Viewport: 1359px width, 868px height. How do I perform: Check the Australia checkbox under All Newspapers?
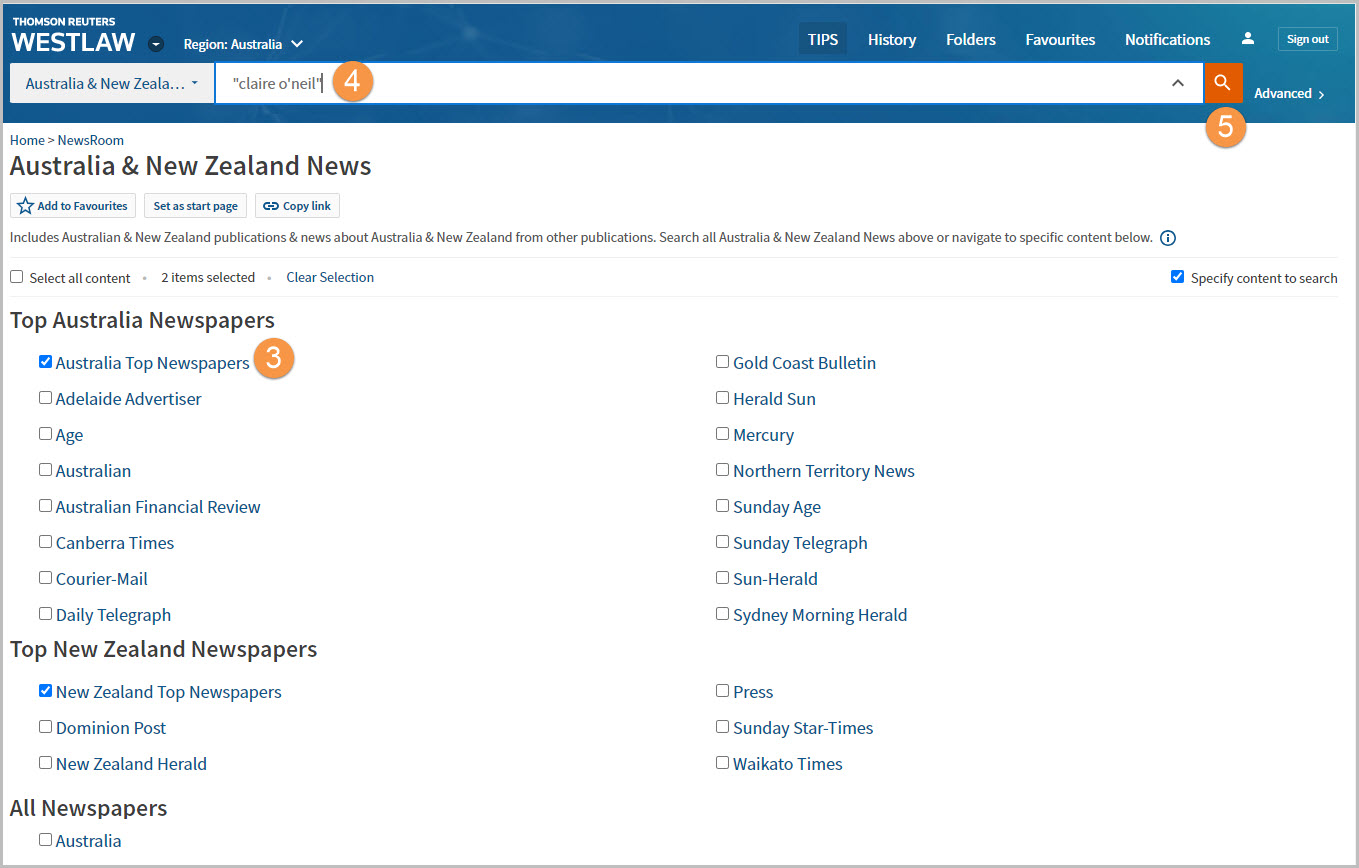(x=45, y=840)
